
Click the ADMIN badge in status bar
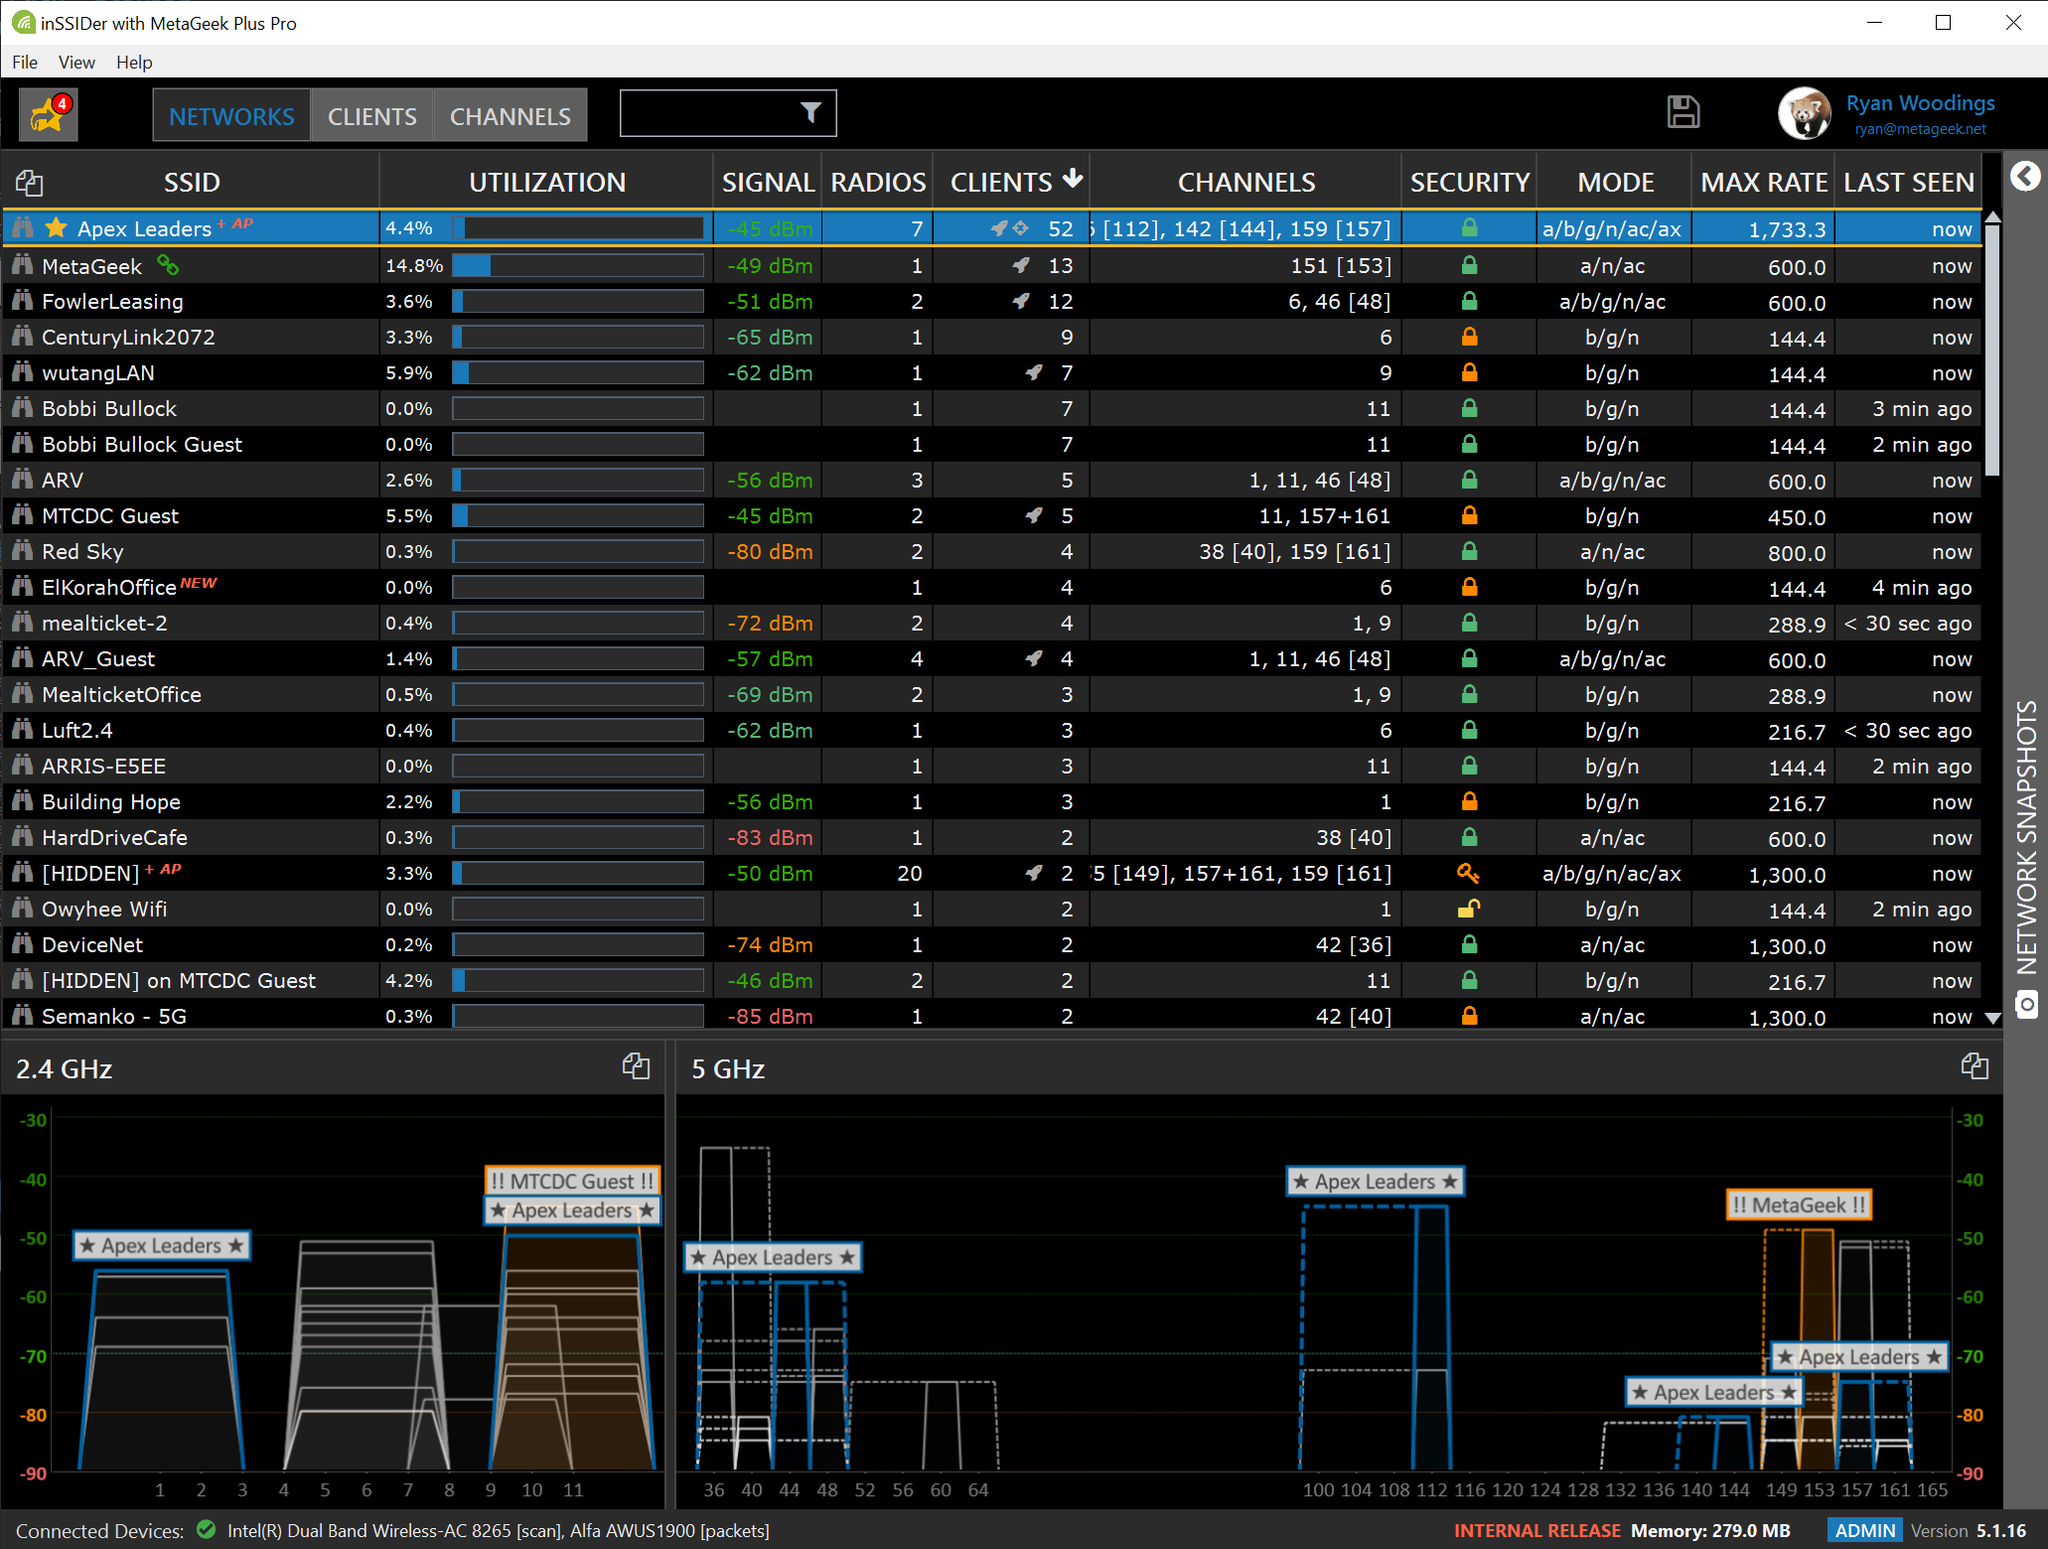[1865, 1530]
